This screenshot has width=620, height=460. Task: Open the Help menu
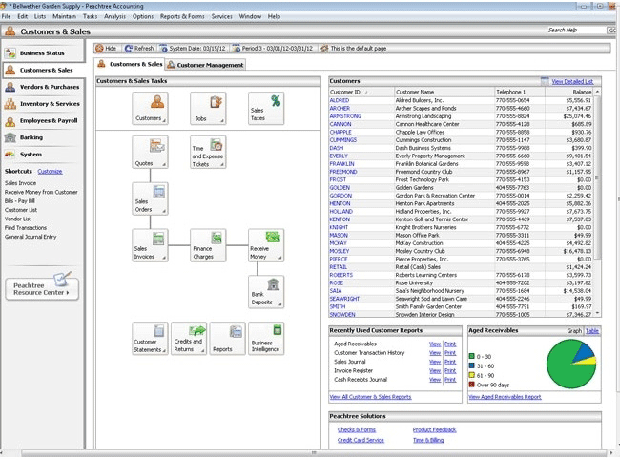pos(274,16)
